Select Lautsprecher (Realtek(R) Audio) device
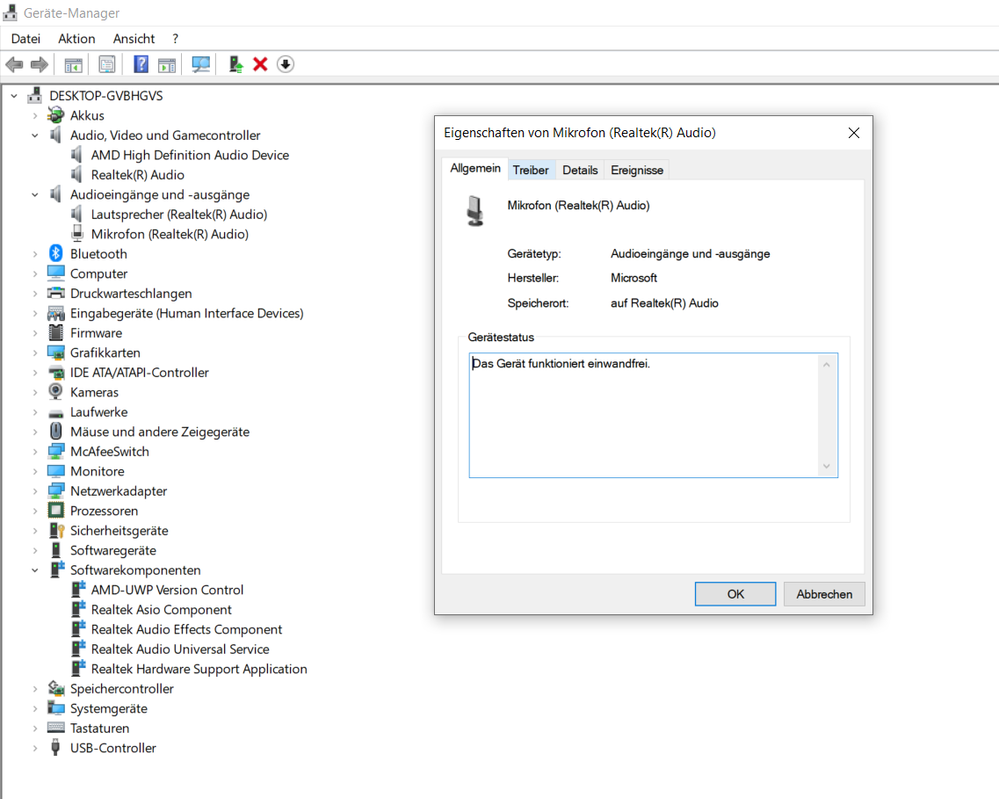 click(178, 214)
